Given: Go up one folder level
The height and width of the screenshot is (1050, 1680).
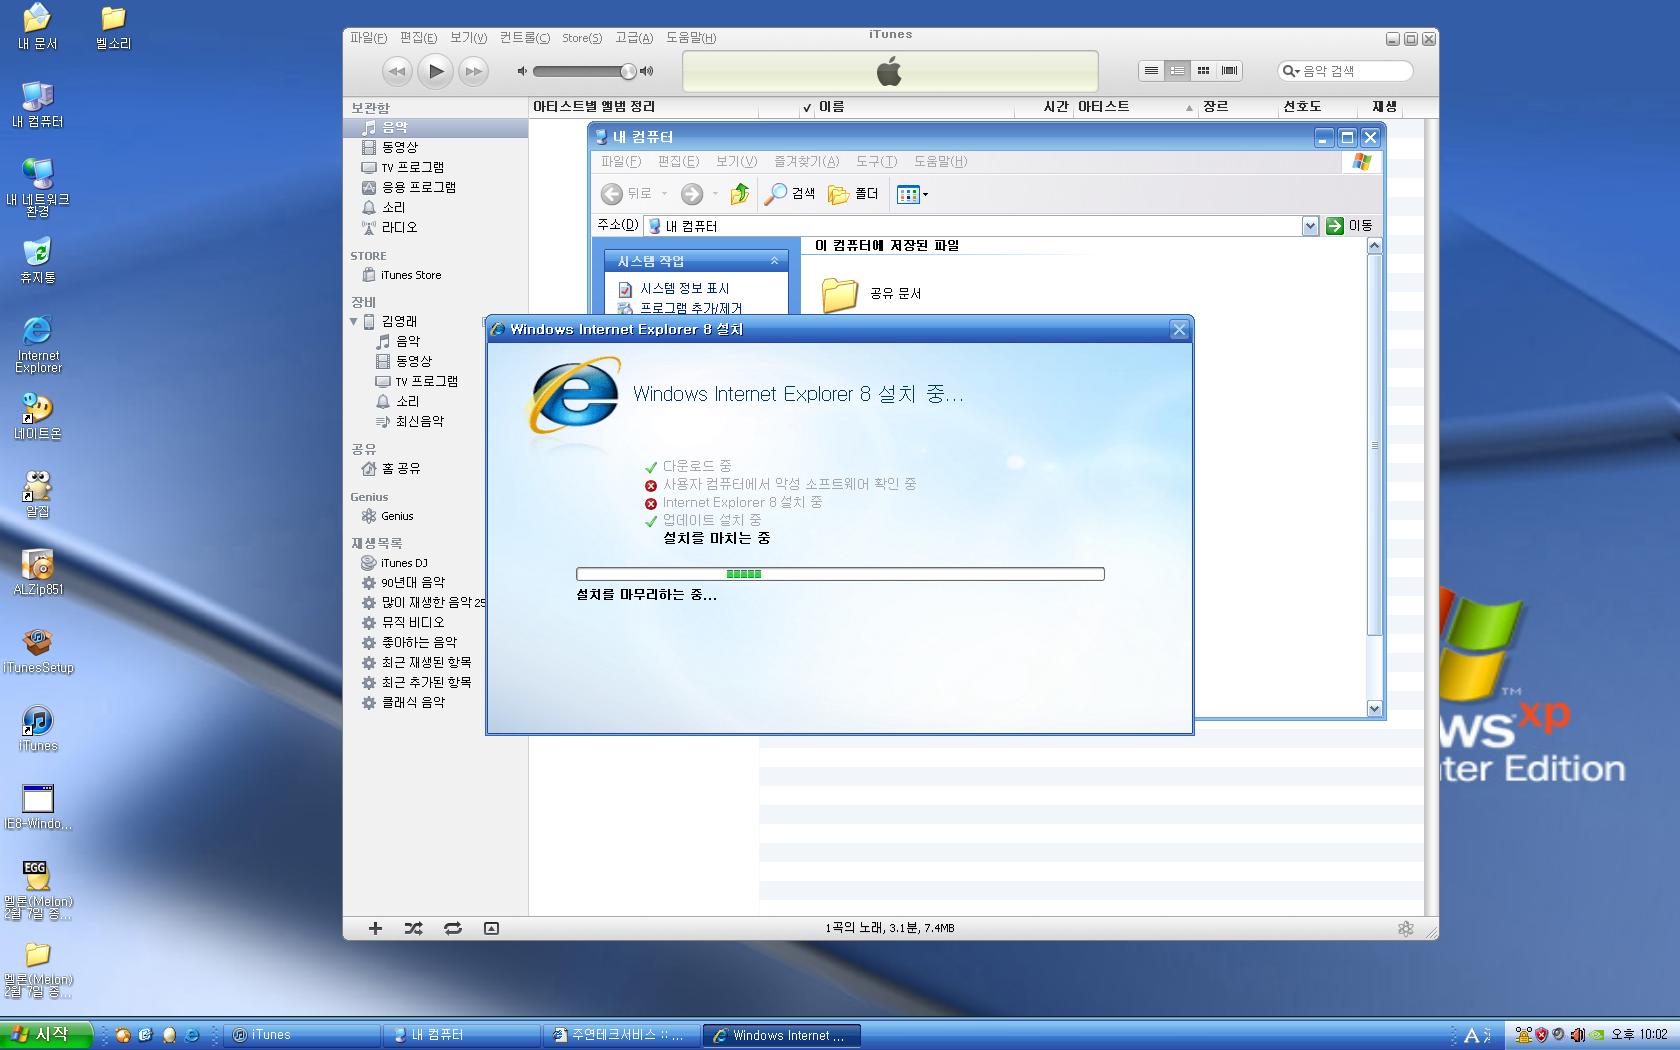Looking at the screenshot, I should 740,194.
